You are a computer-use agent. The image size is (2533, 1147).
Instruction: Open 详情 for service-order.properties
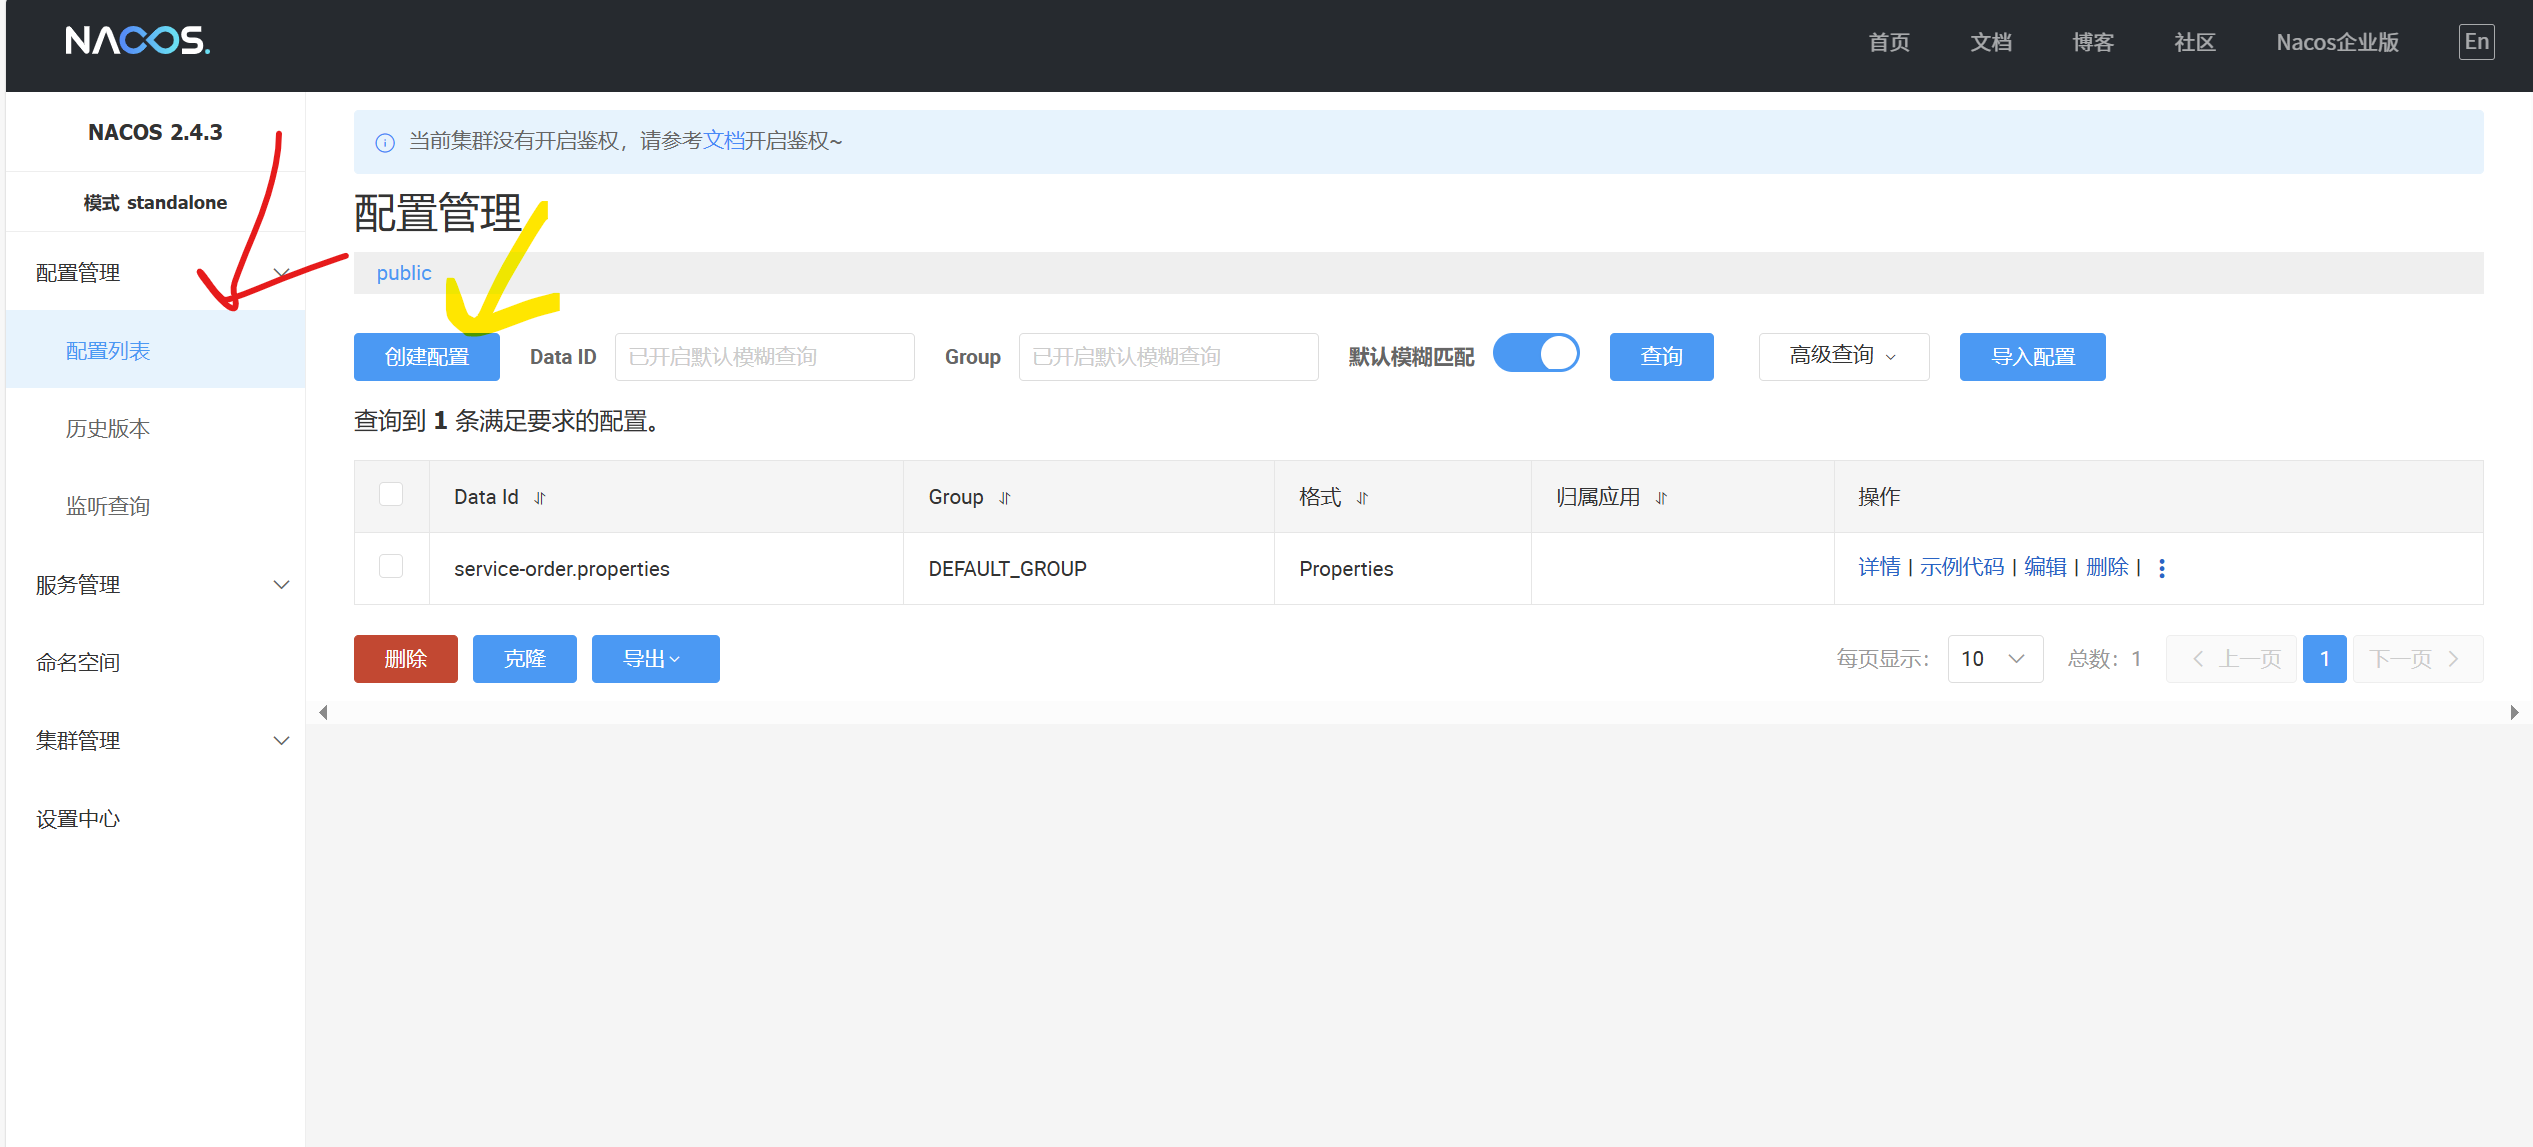pos(1879,567)
